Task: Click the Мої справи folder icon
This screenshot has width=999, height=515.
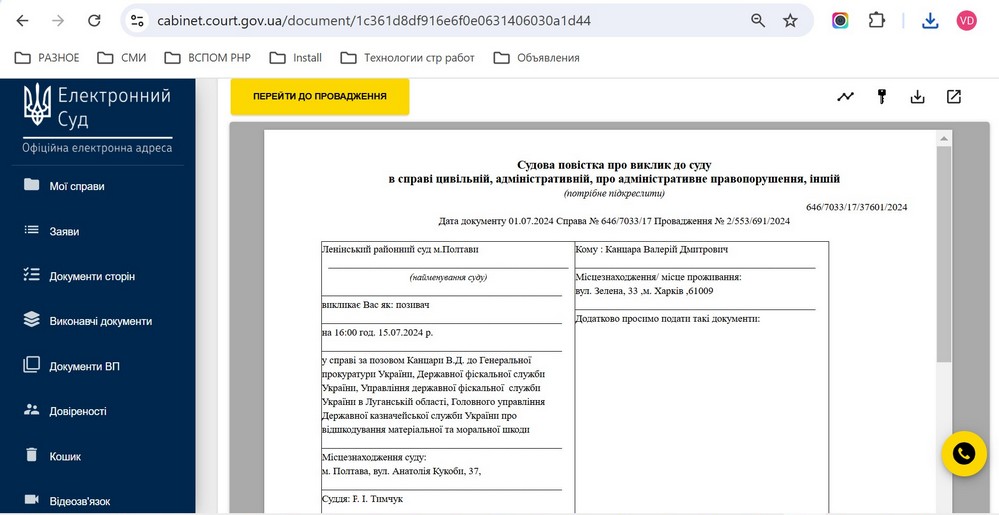Action: pos(31,185)
